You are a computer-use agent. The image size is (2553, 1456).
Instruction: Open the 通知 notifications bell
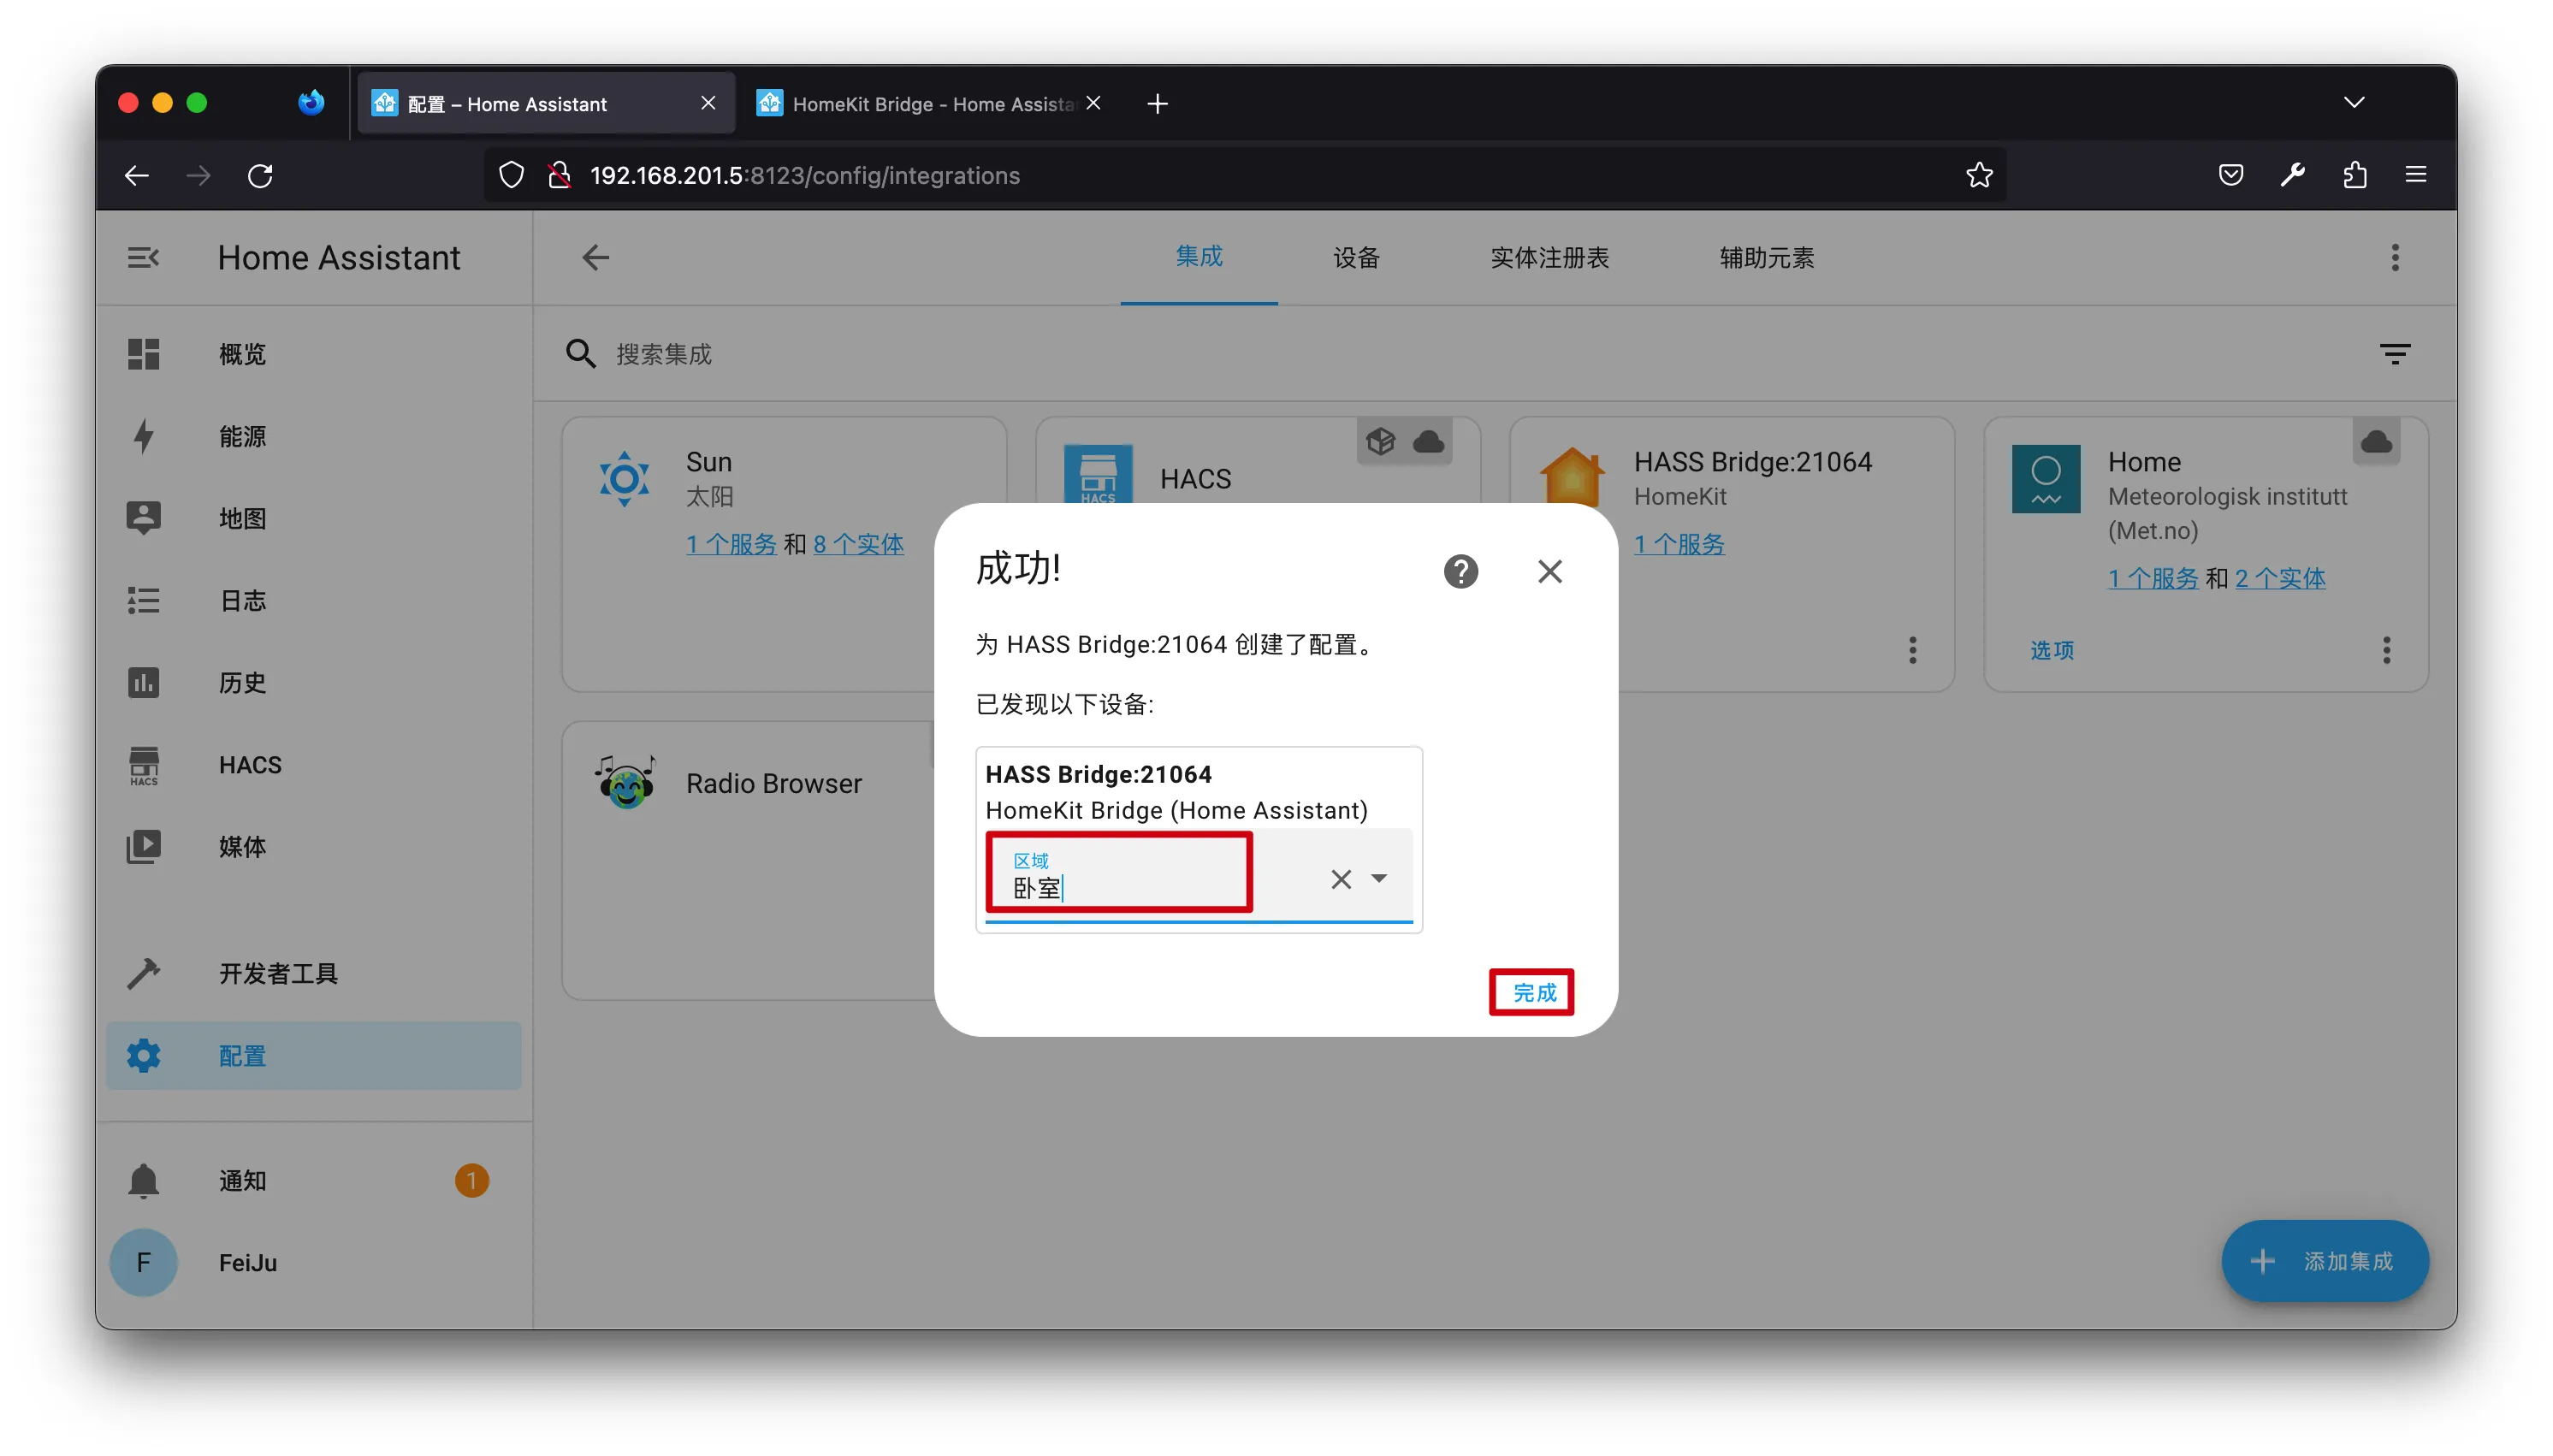point(143,1180)
